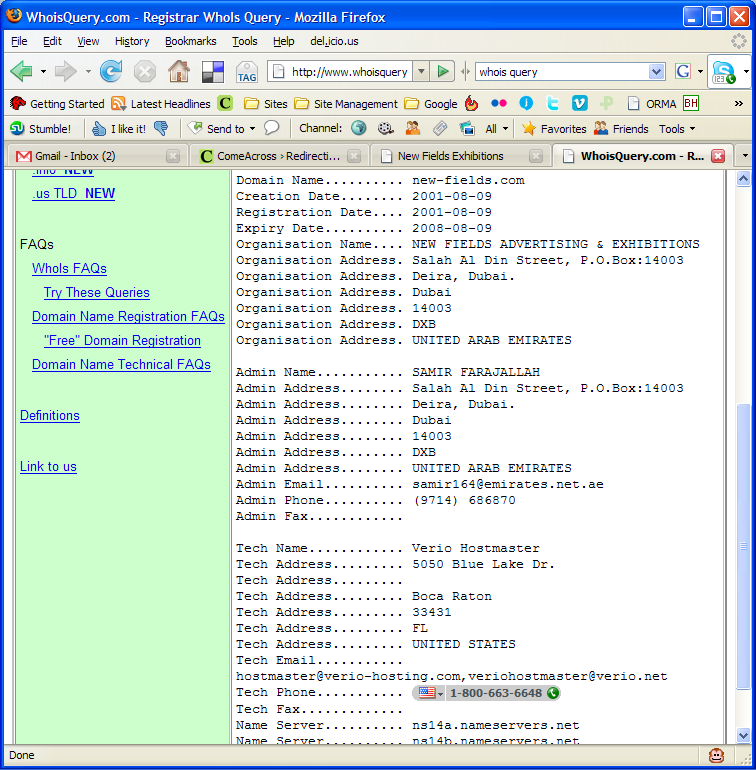This screenshot has width=756, height=770.
Task: Open the StumbleUpon Tools dropdown
Action: (x=677, y=129)
